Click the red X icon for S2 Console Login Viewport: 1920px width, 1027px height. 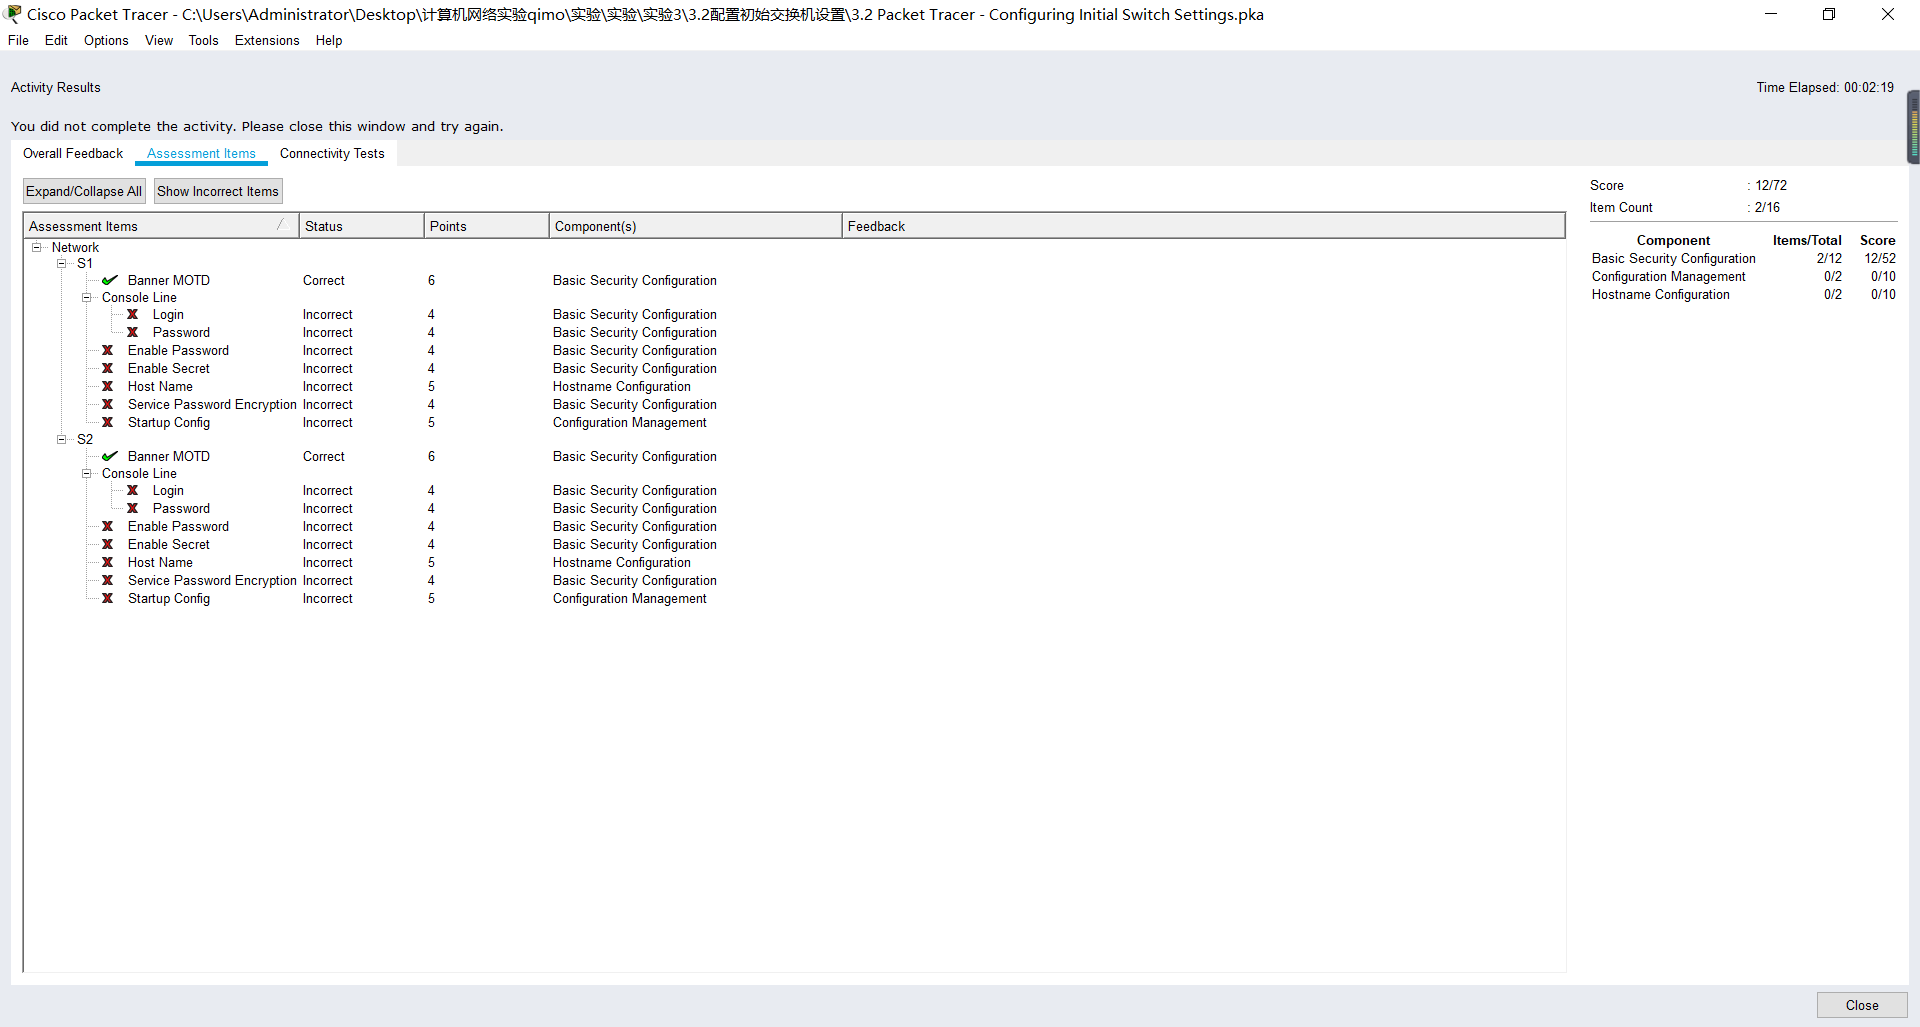(132, 490)
